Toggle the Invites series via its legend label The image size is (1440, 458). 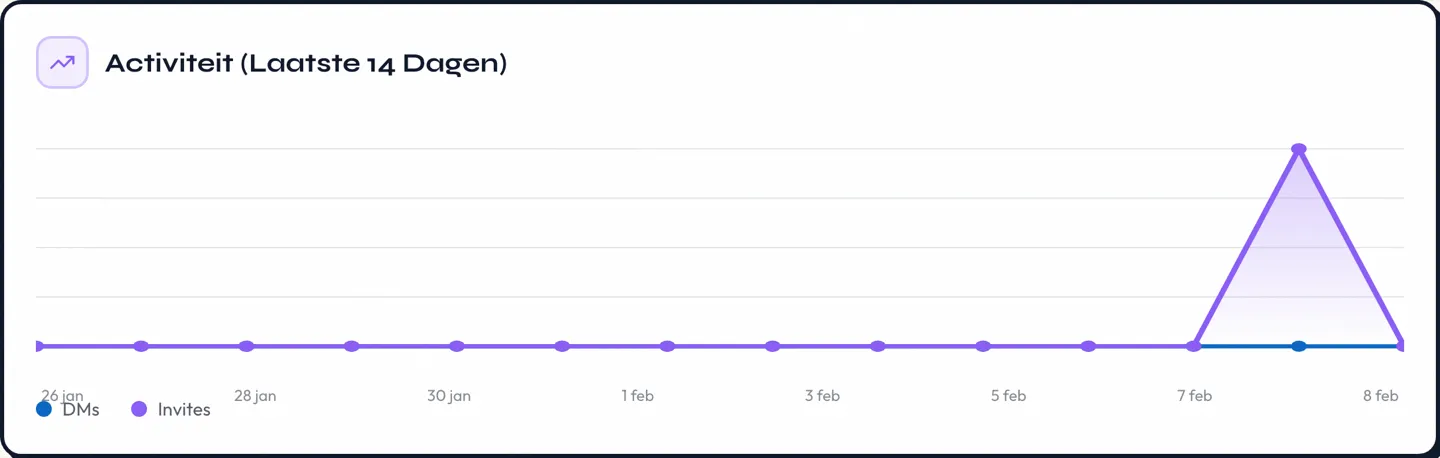click(x=184, y=409)
